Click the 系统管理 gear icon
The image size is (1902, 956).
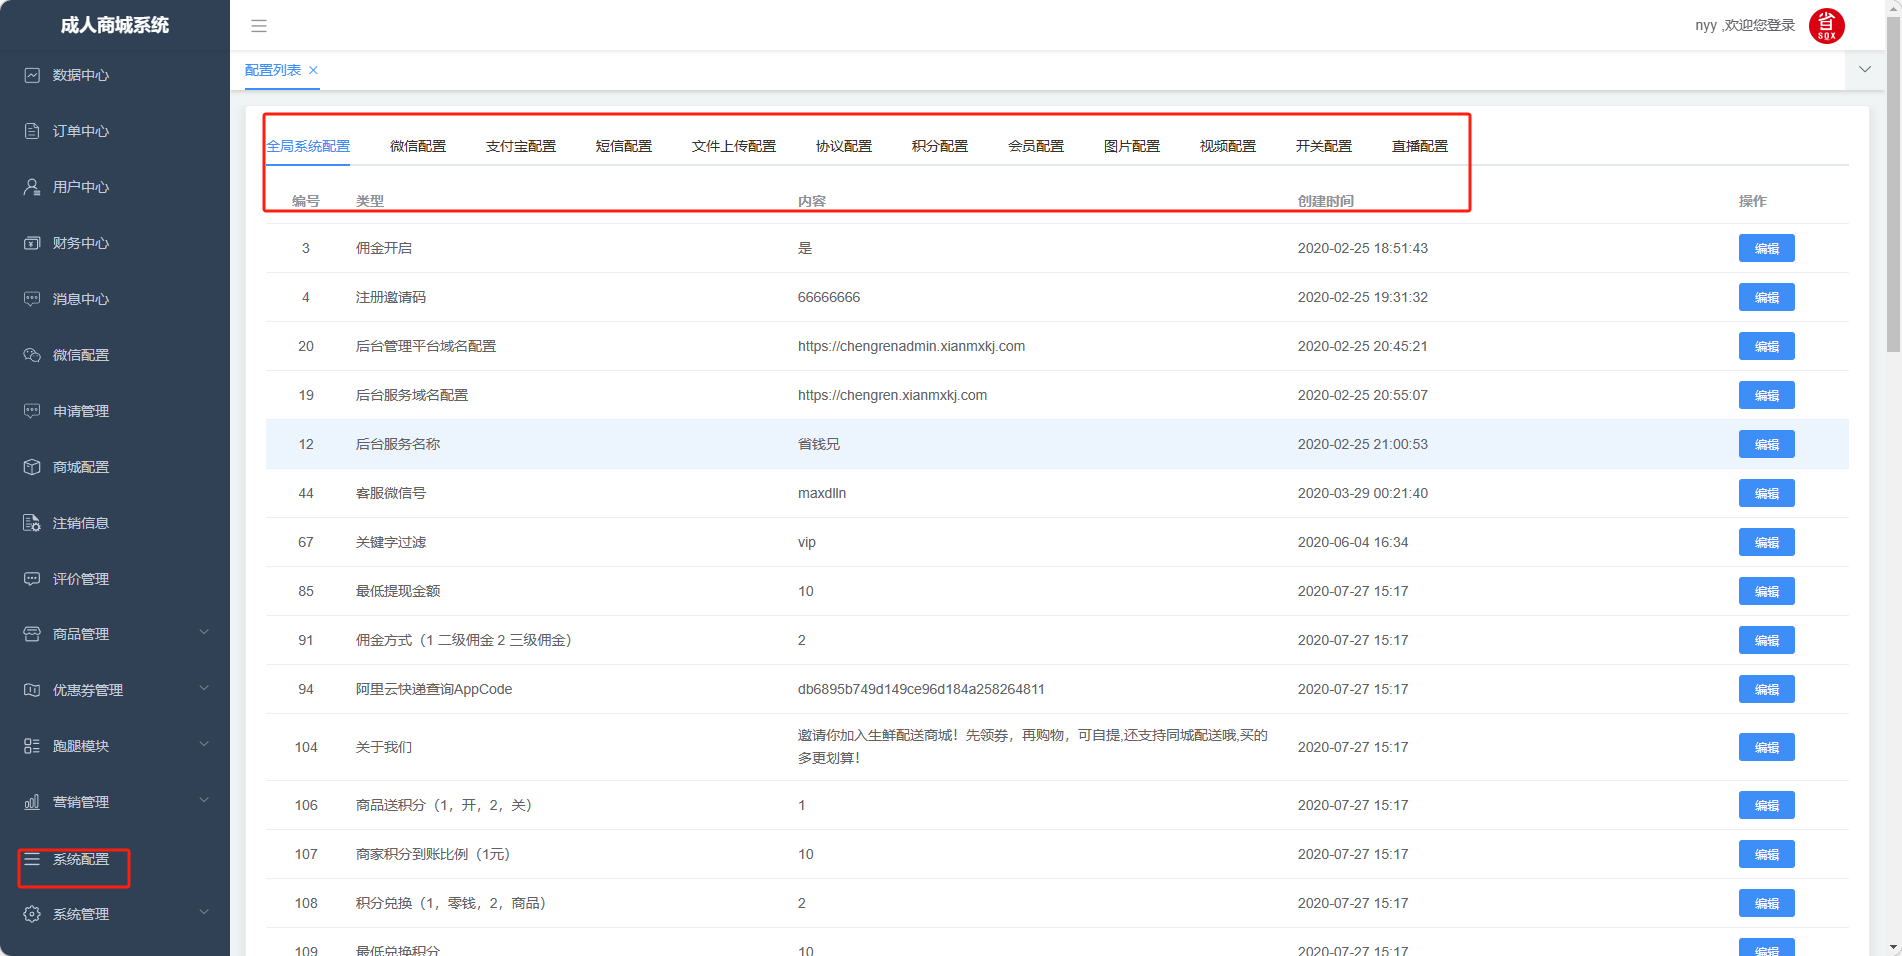[x=32, y=914]
